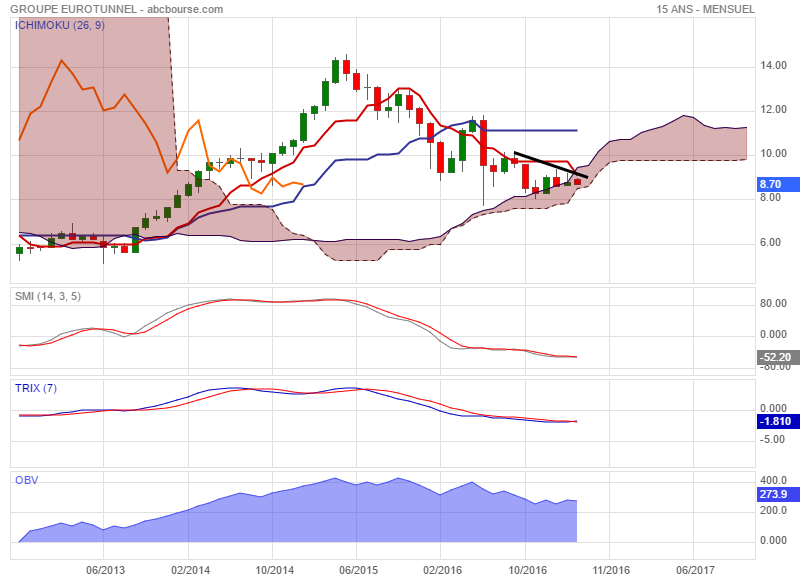800x580 pixels.
Task: Click the 11/2016 date label
Action: point(611,570)
